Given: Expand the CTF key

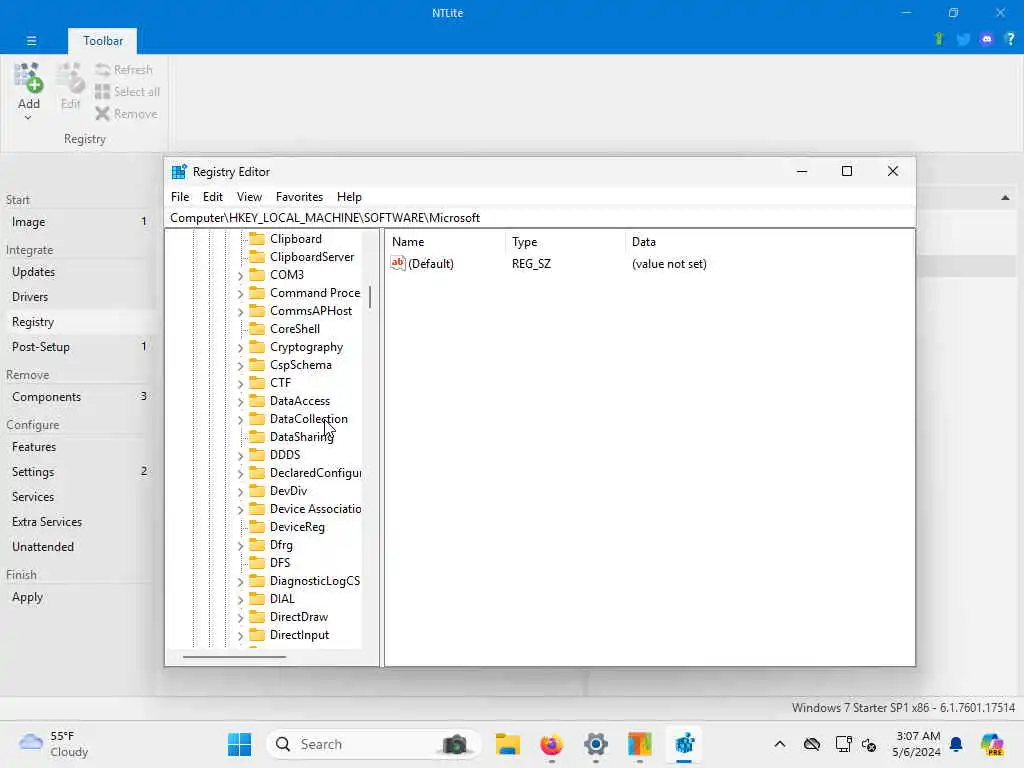Looking at the screenshot, I should [240, 383].
